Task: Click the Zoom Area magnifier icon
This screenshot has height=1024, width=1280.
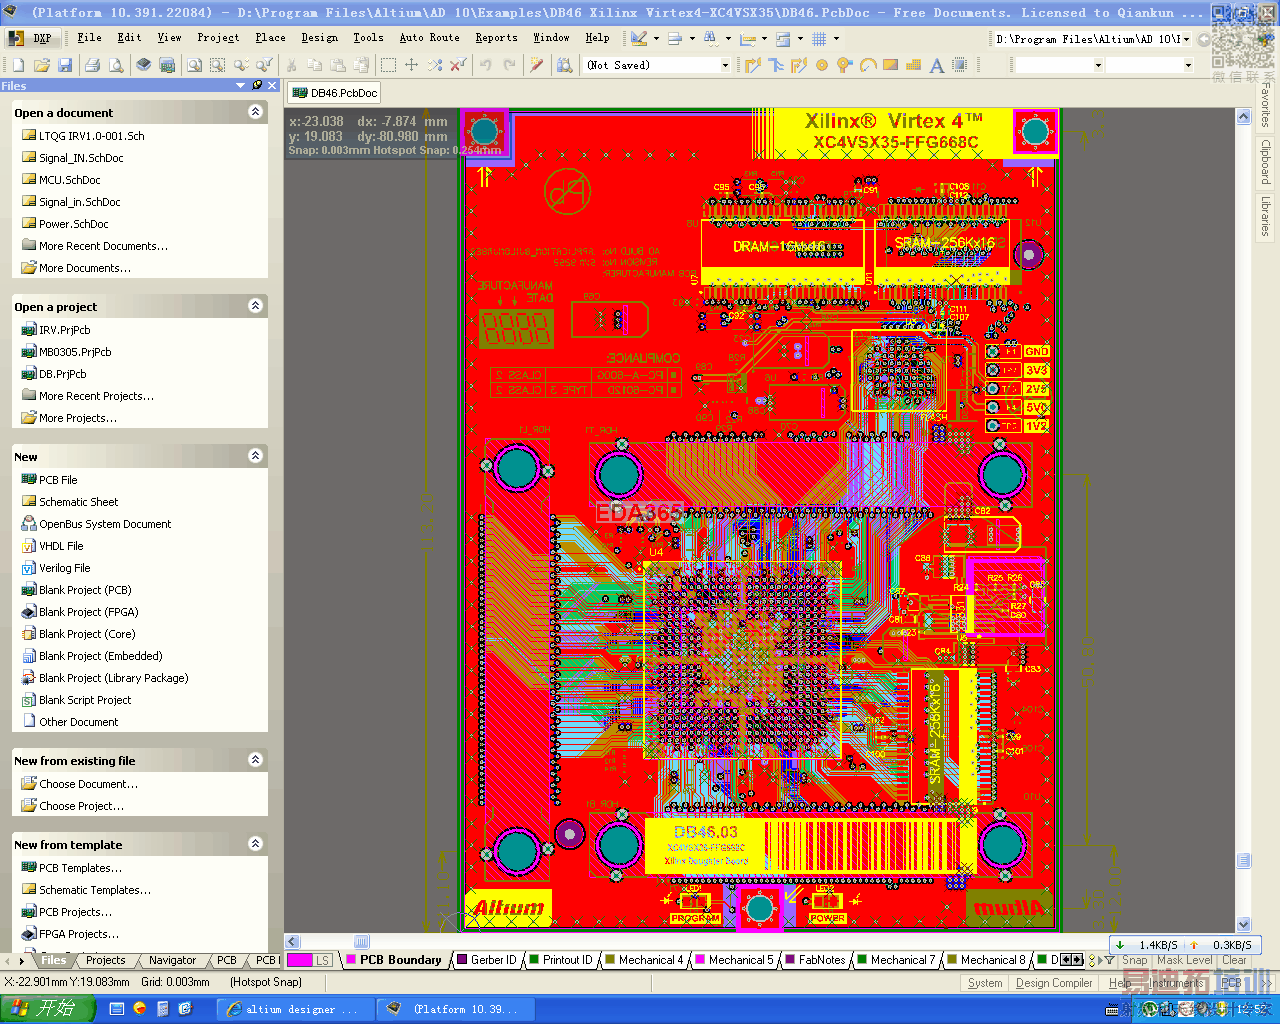Action: click(218, 65)
